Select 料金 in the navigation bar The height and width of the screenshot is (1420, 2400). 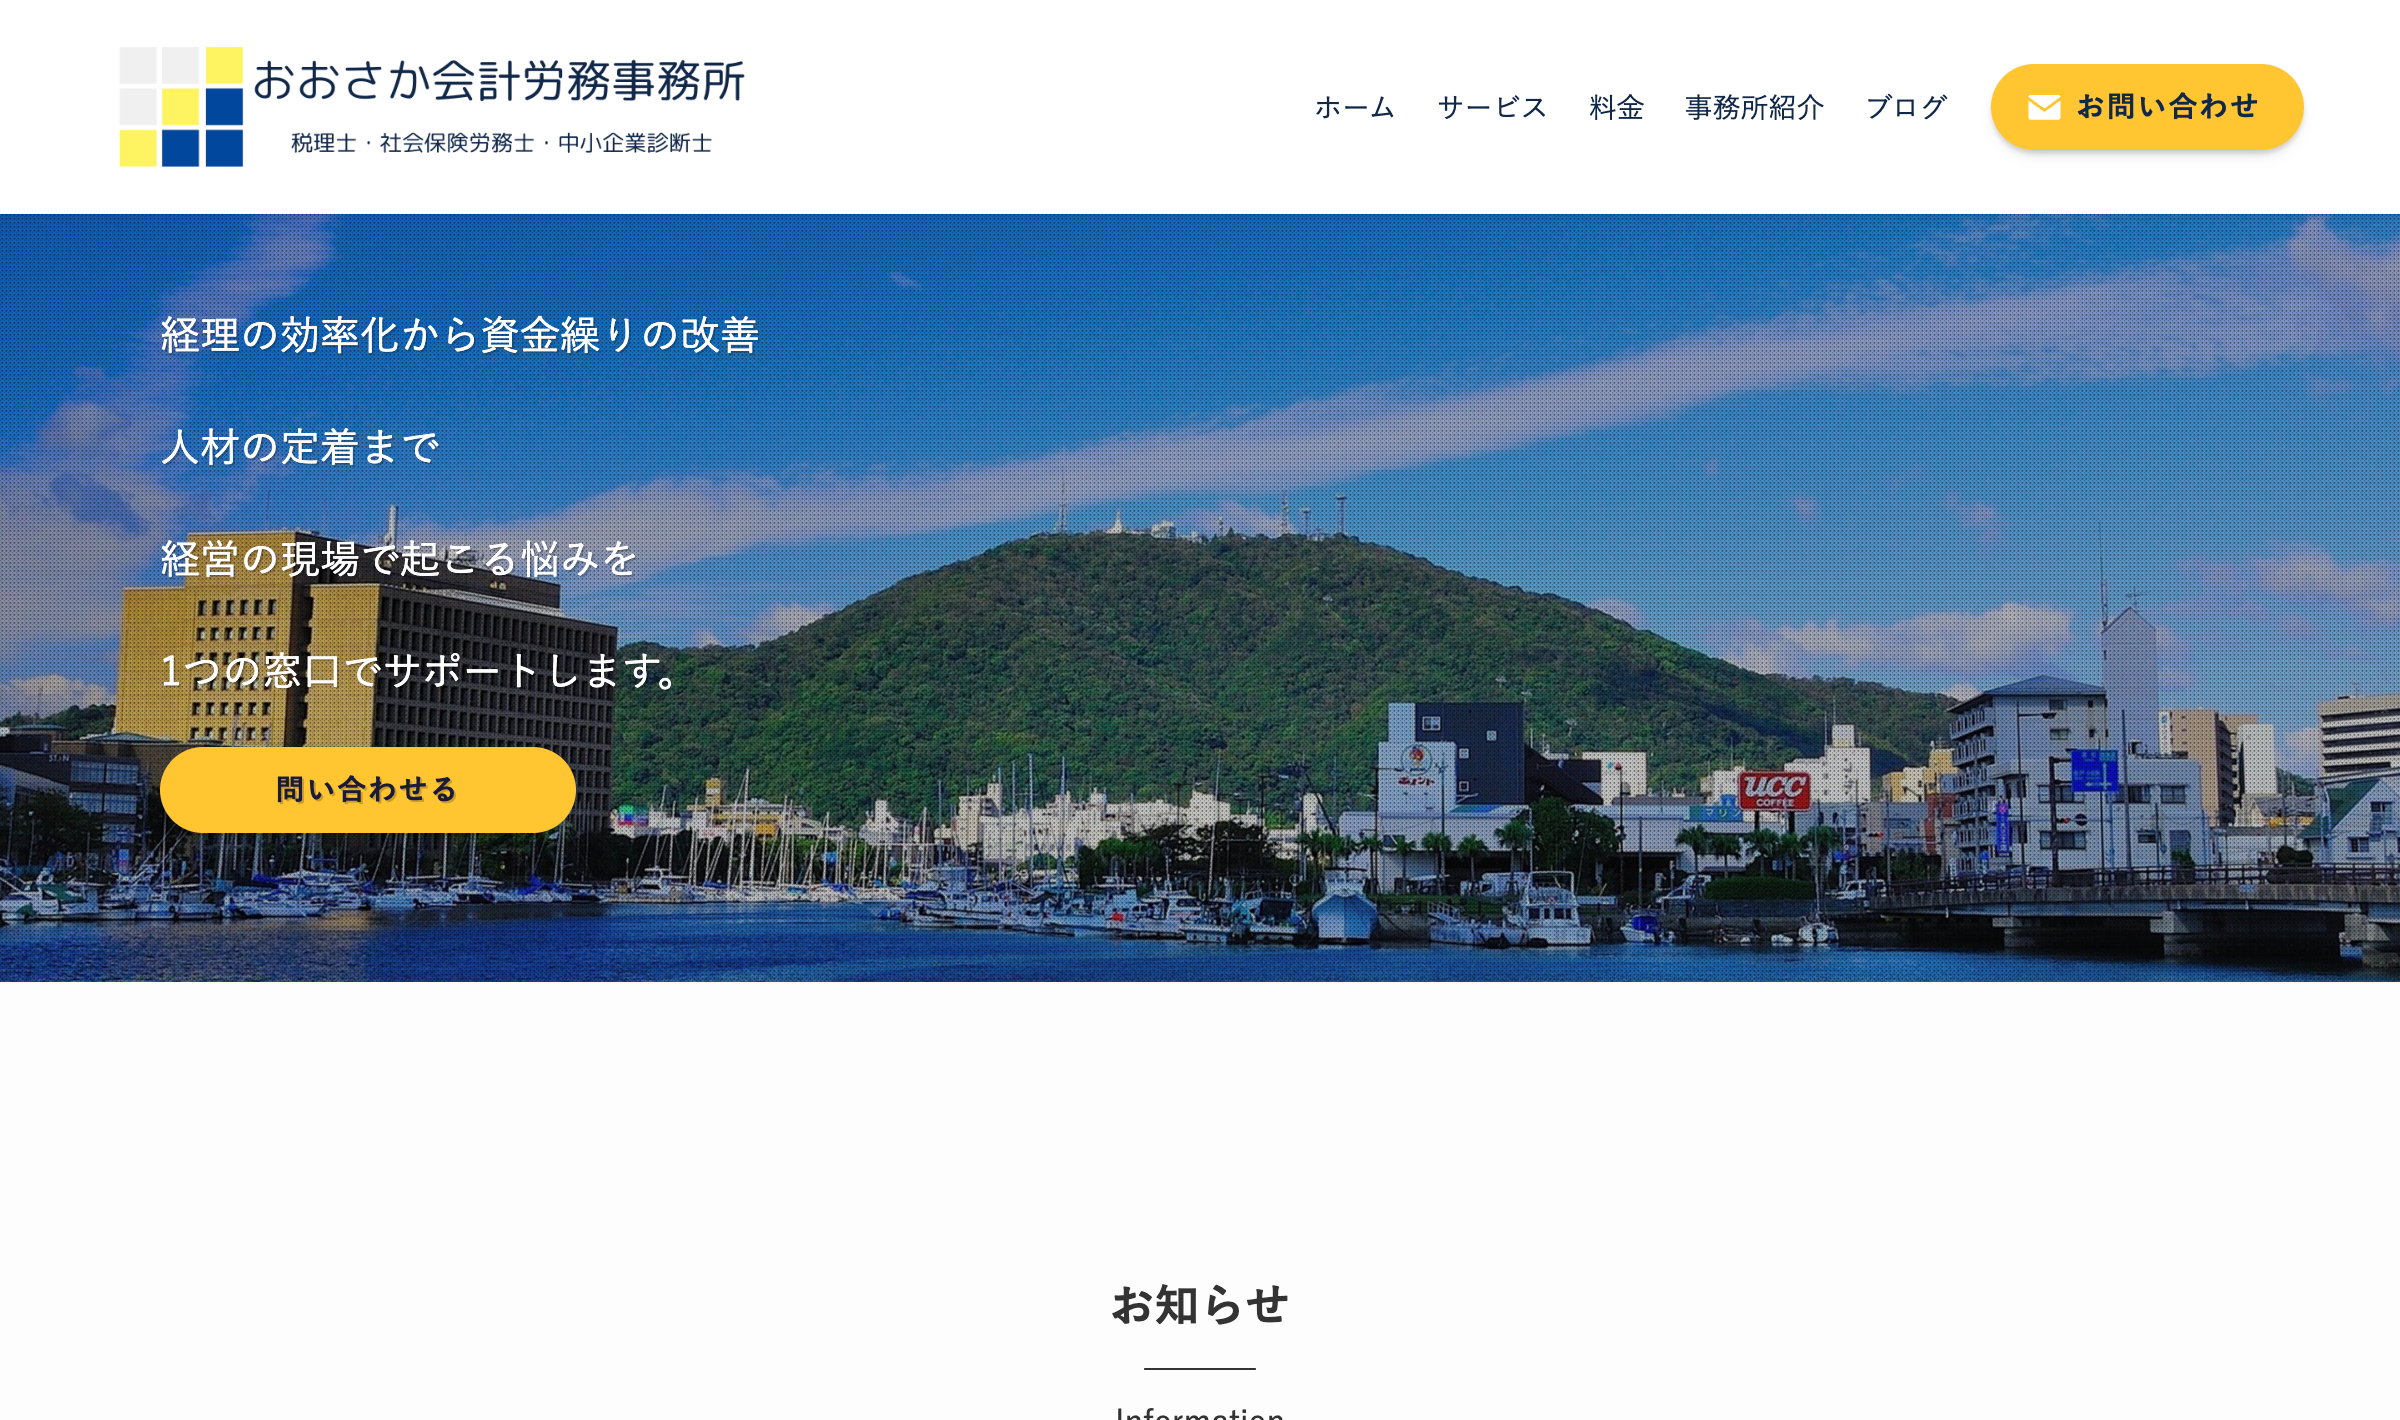(x=1616, y=107)
